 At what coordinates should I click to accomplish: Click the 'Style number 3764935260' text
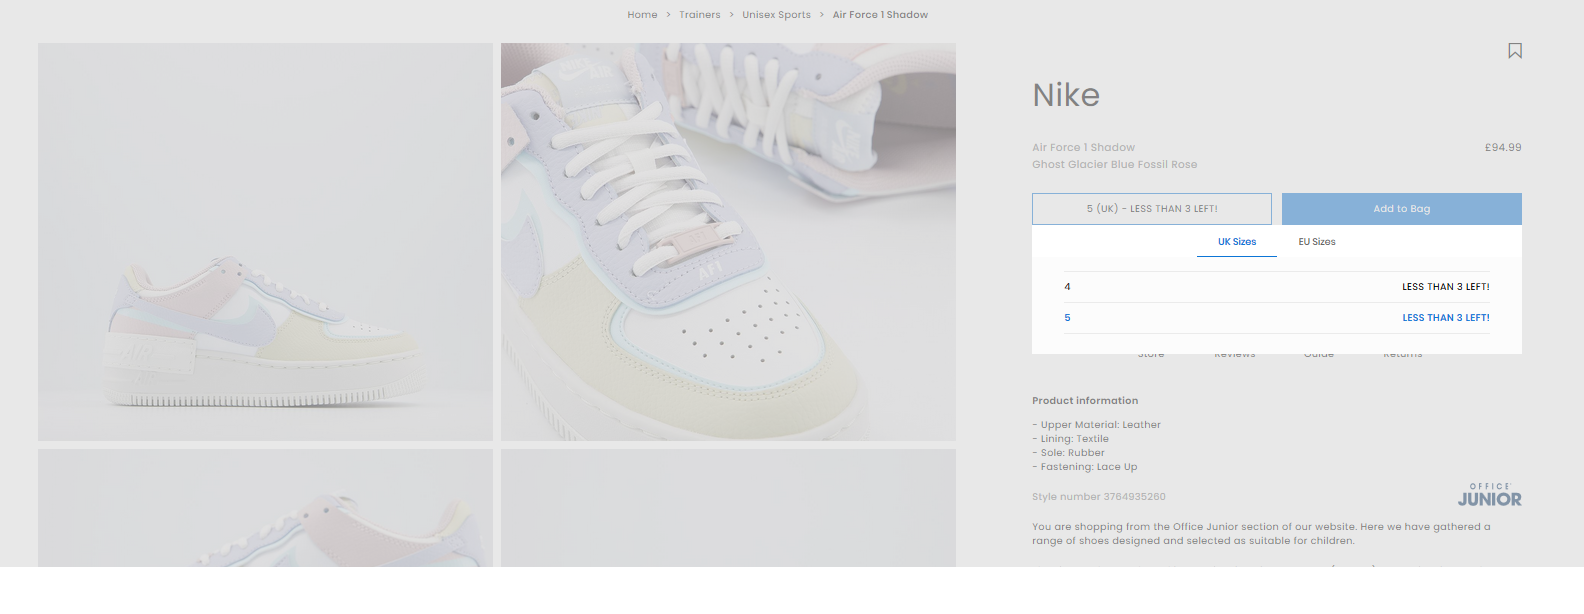(x=1098, y=496)
